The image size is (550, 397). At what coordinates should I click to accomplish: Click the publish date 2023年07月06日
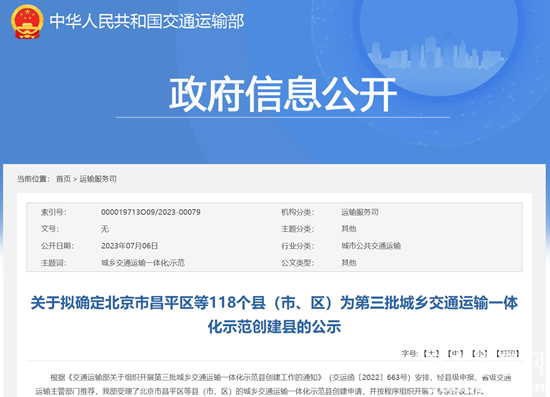tap(129, 246)
